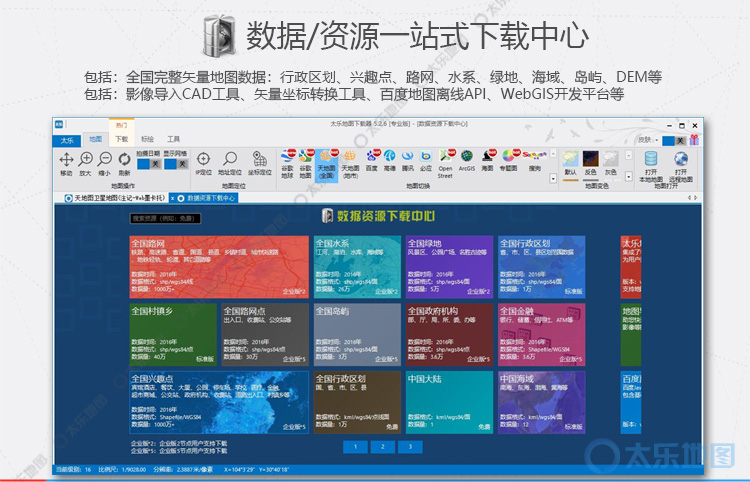Screen dimensions: 750x482
Task: Click the gift icon near skin toggle
Action: 694,140
